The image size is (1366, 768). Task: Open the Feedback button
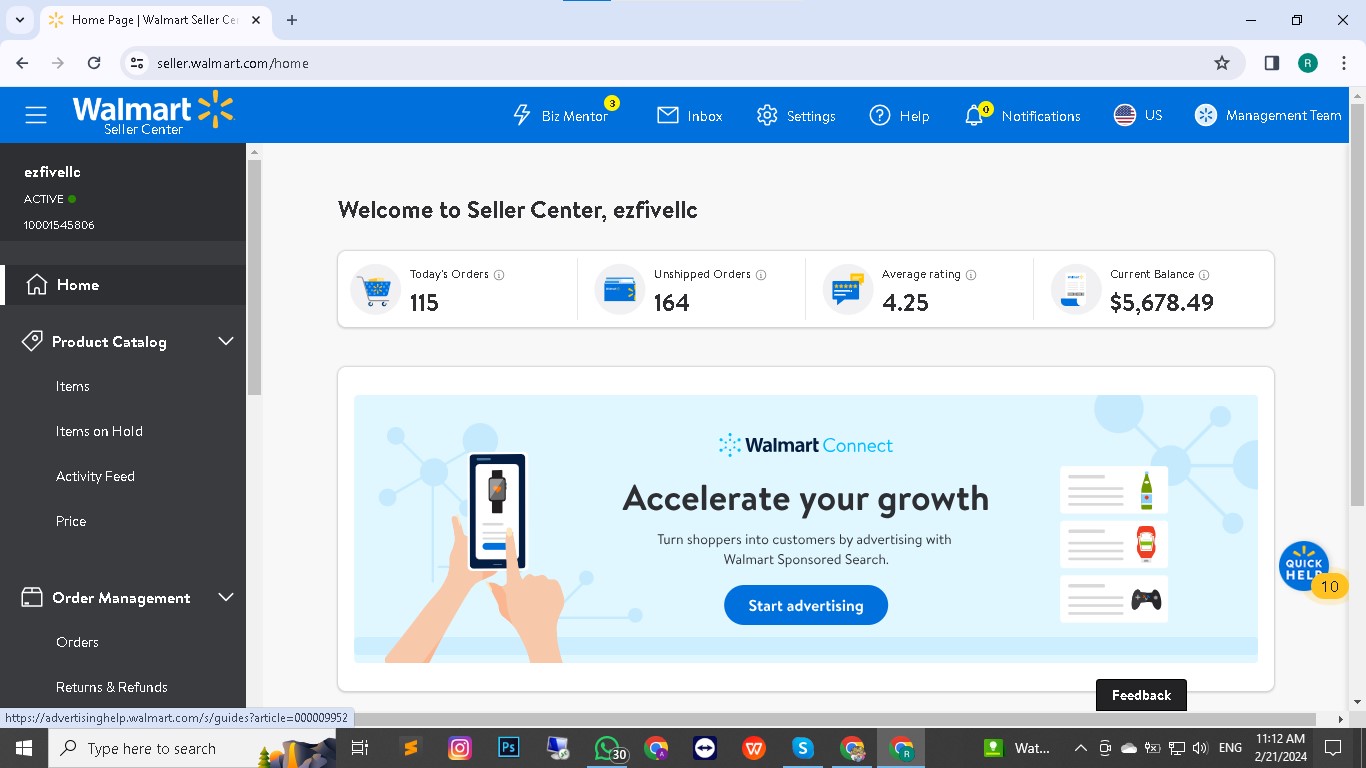pos(1141,695)
